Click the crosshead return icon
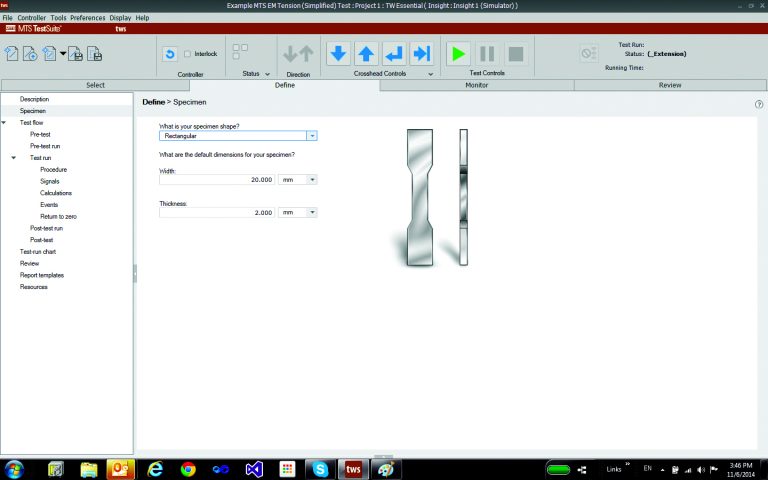 (393, 54)
